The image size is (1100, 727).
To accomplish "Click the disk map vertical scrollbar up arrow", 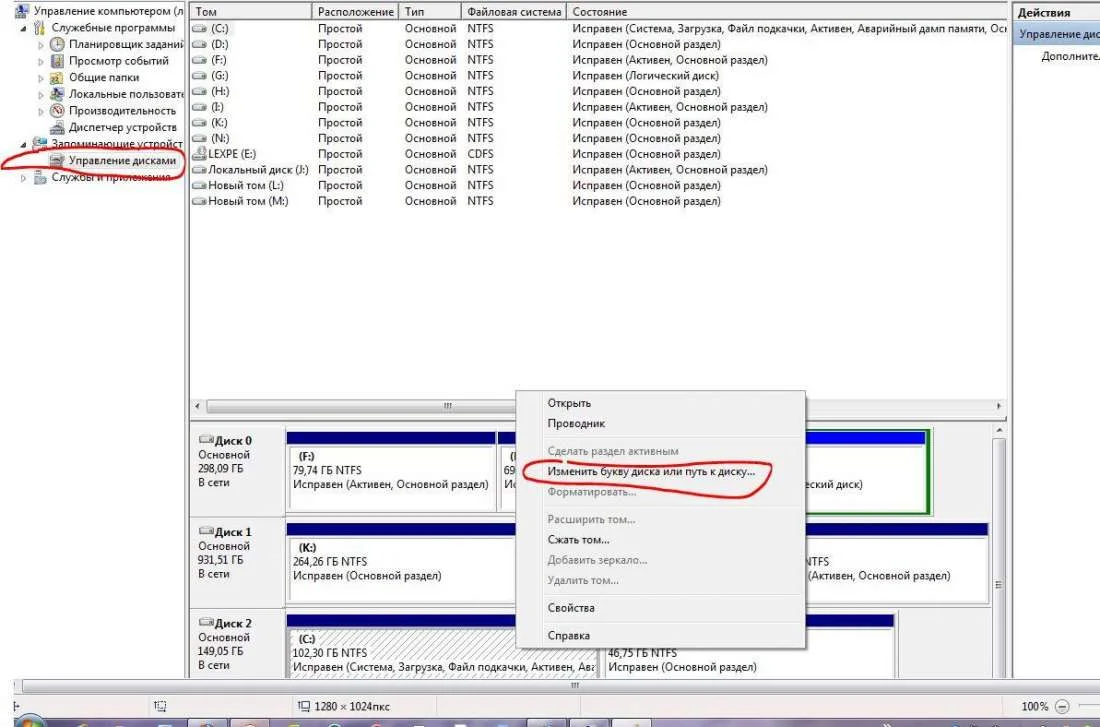I will pyautogui.click(x=999, y=431).
